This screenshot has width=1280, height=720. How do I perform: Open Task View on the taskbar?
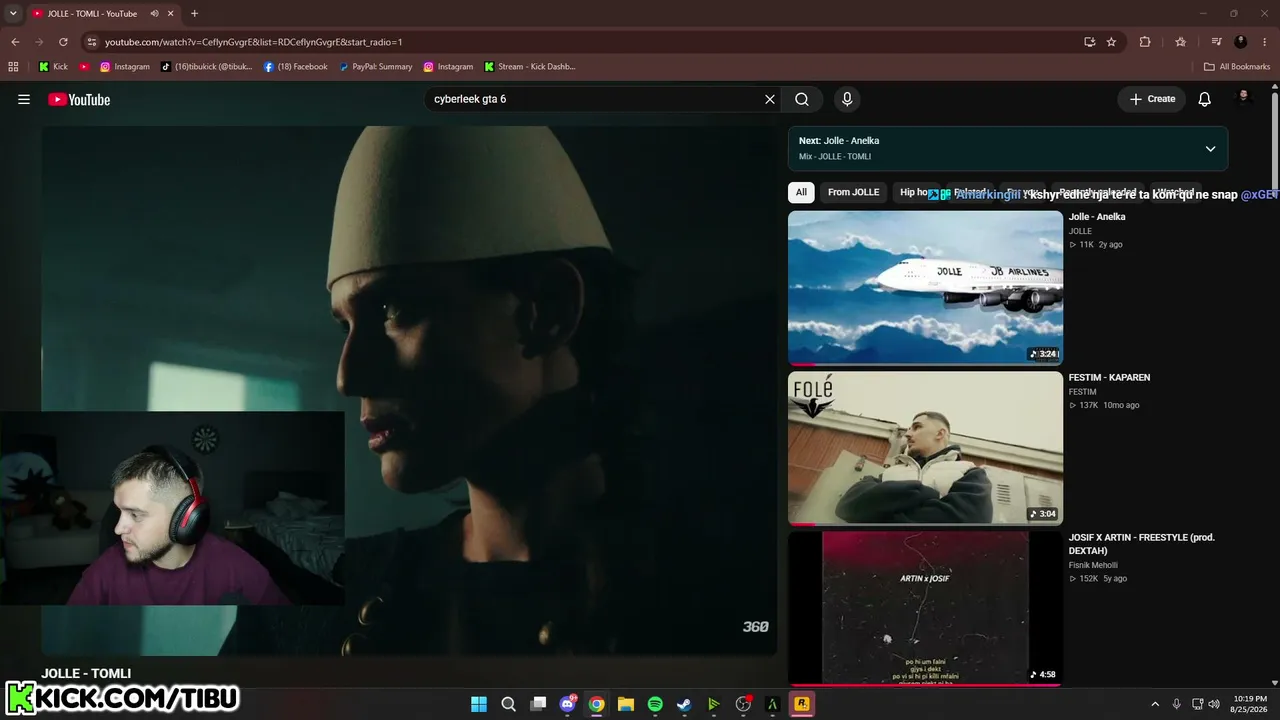[538, 704]
